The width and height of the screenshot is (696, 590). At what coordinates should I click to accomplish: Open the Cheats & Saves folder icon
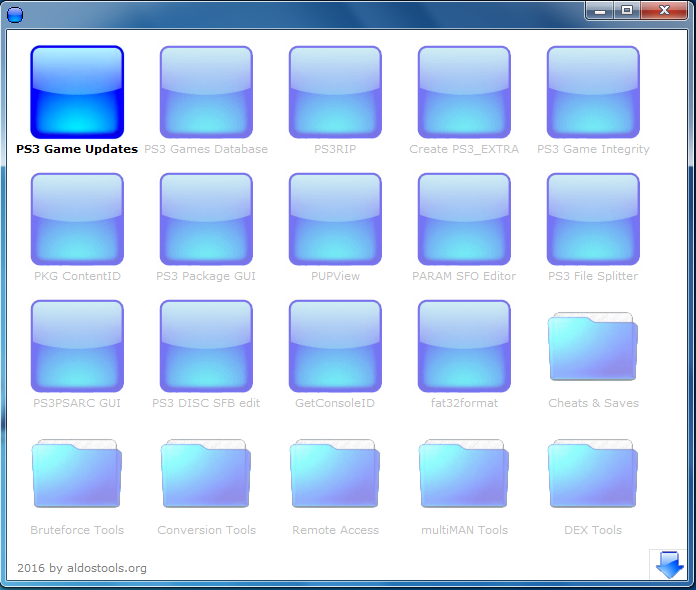click(593, 346)
